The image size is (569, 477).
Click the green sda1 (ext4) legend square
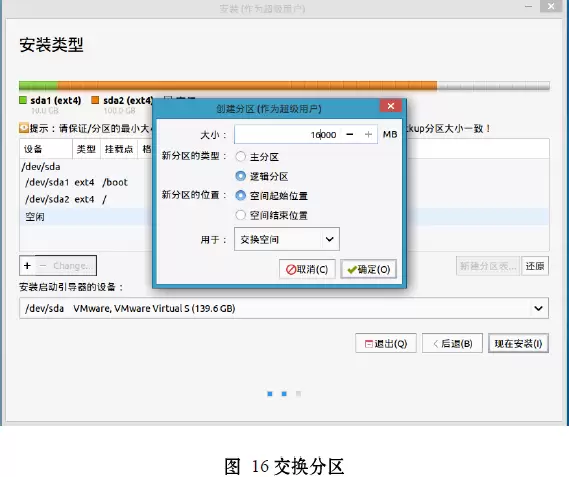tap(23, 100)
